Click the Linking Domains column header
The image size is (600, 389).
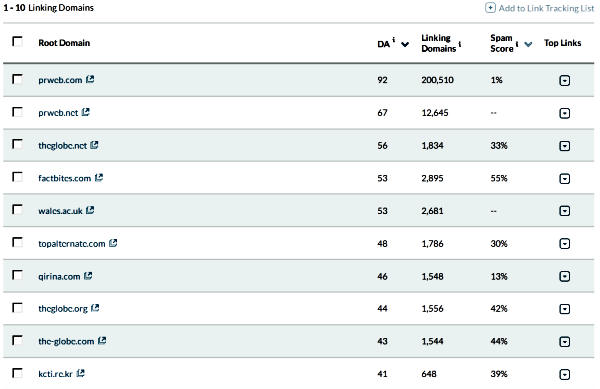point(439,43)
